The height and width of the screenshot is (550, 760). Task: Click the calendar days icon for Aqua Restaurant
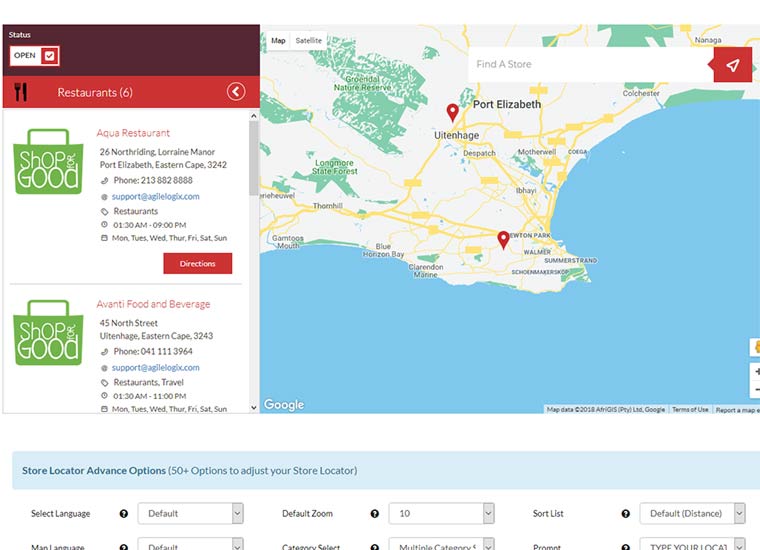pyautogui.click(x=104, y=238)
